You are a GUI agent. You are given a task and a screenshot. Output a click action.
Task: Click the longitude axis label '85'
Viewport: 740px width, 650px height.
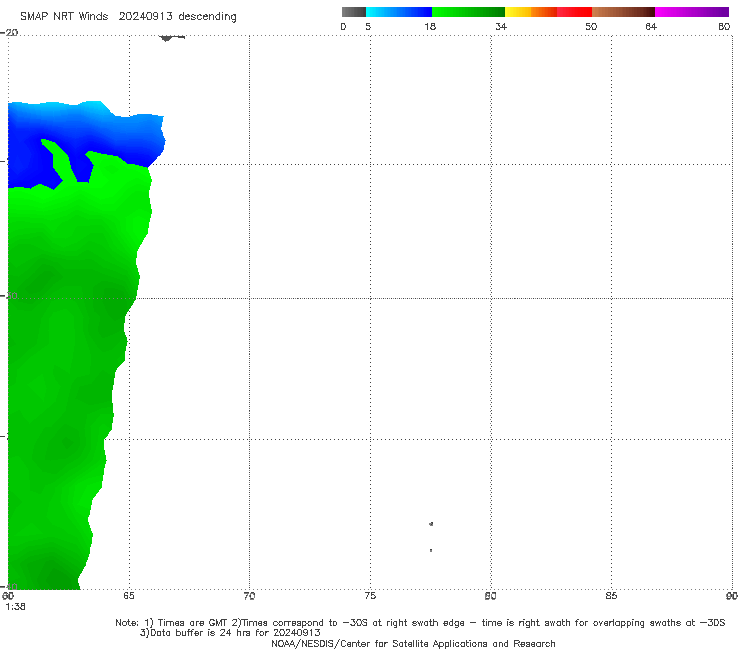pos(611,596)
